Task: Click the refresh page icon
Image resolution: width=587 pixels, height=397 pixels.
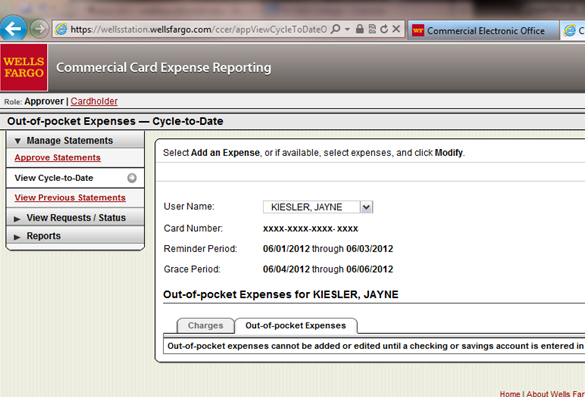Action: (384, 29)
